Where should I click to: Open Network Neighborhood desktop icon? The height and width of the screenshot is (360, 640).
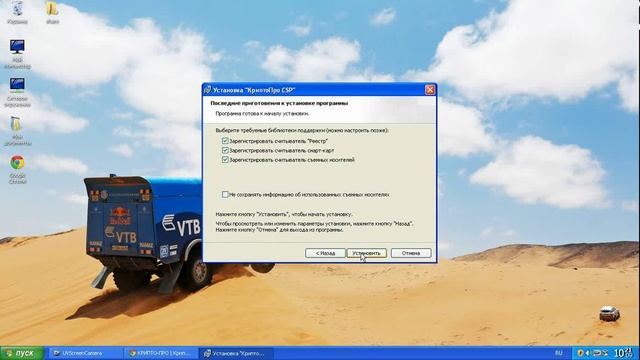point(17,92)
